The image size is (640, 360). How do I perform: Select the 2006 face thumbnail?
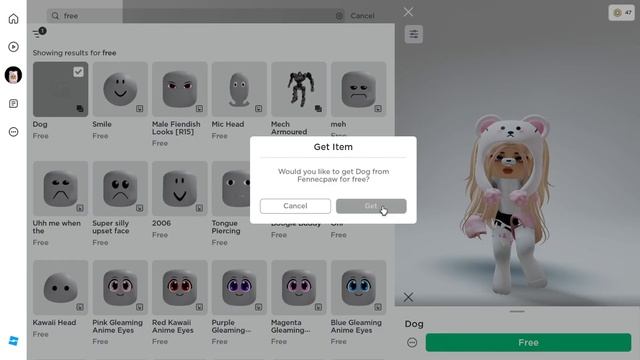(180, 189)
